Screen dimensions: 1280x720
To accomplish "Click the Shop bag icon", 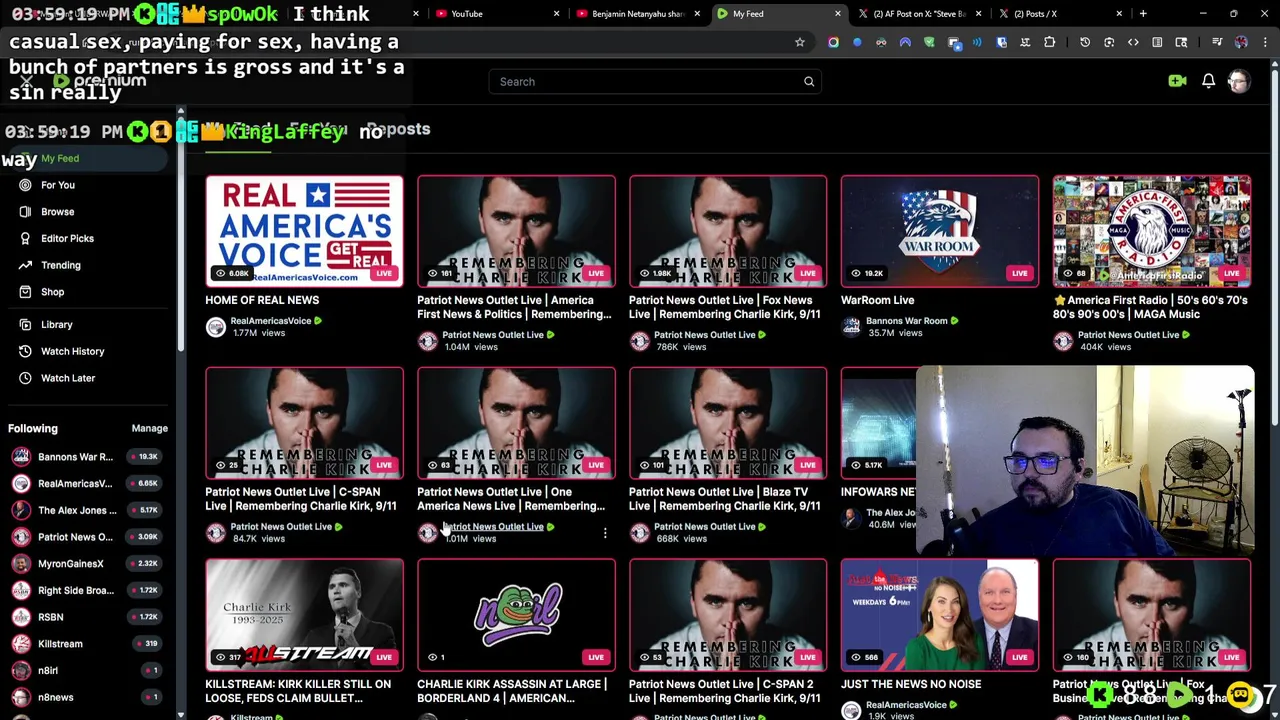I will (x=25, y=292).
